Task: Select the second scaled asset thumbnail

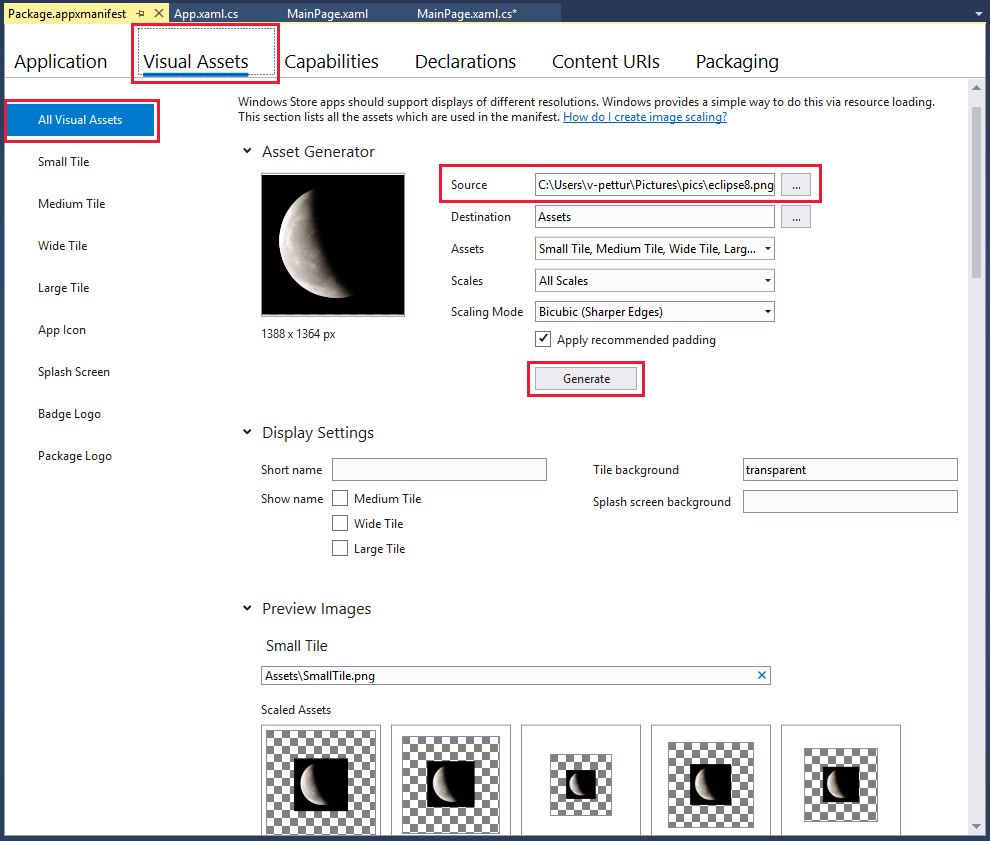Action: point(451,780)
